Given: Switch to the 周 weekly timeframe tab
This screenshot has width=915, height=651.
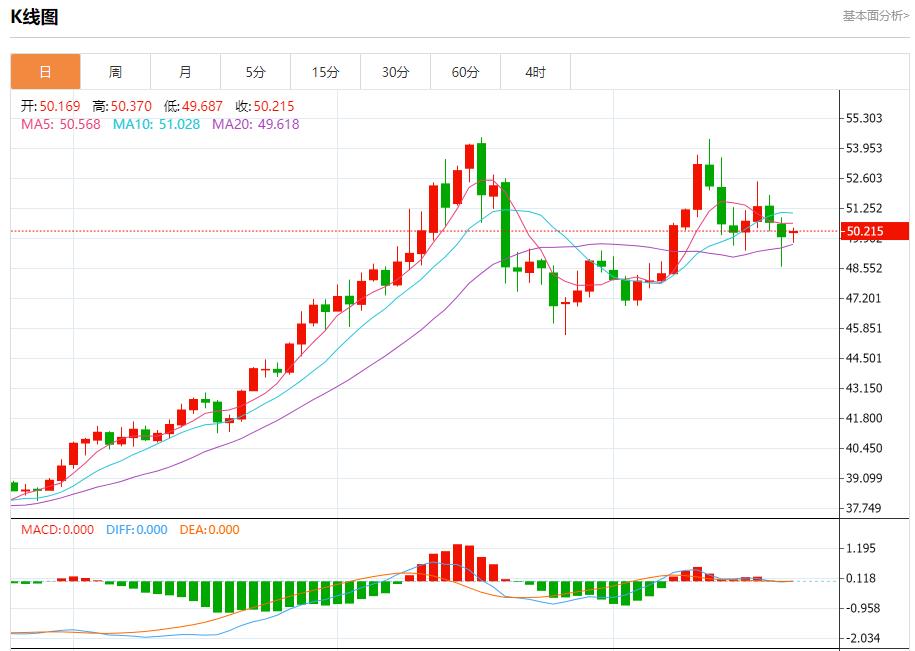Looking at the screenshot, I should 116,71.
